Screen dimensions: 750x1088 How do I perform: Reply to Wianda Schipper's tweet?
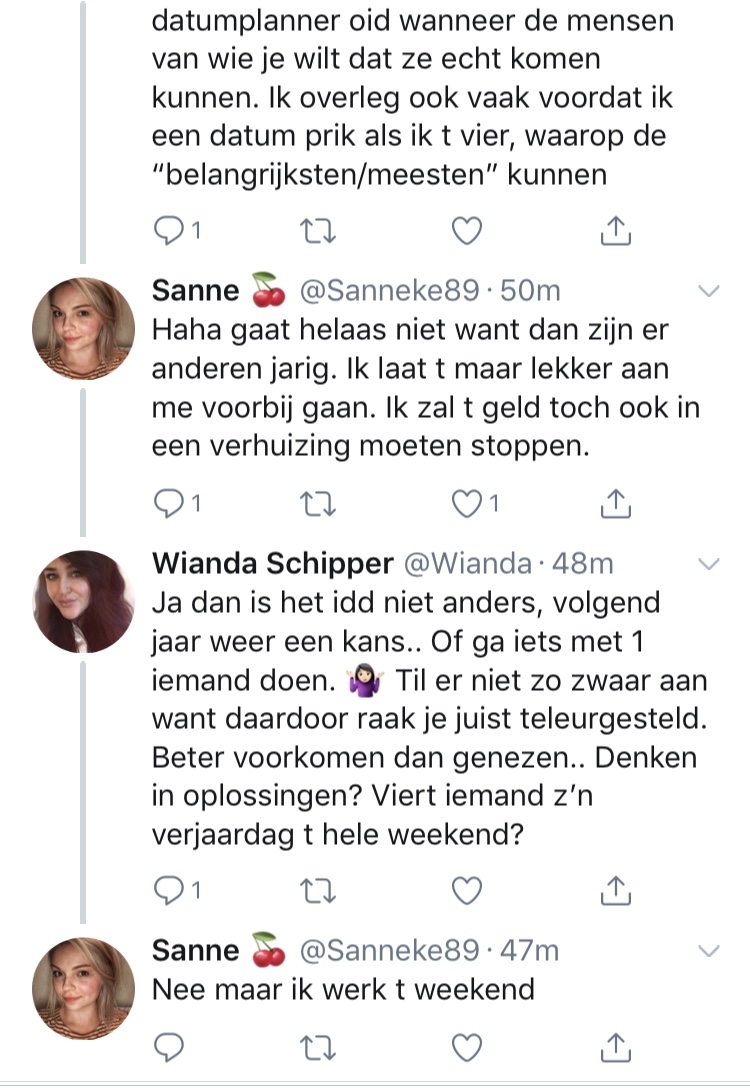pos(169,887)
